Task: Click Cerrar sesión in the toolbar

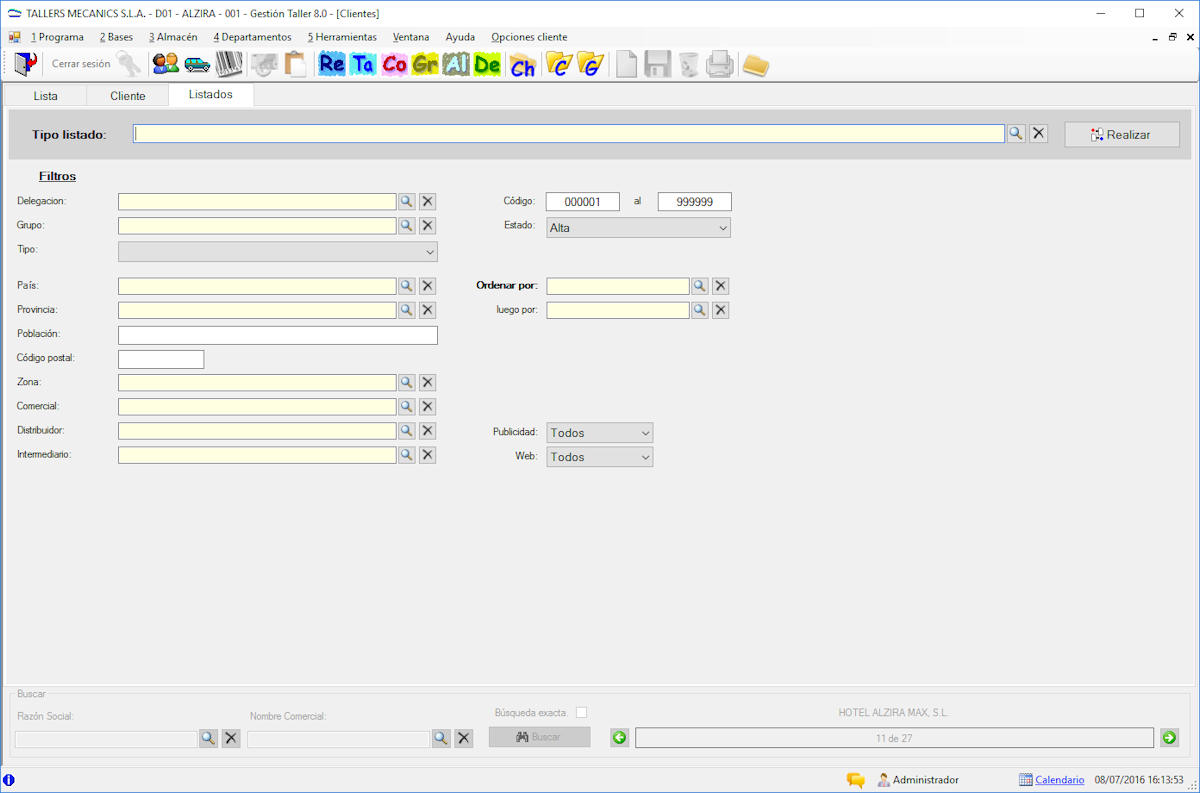Action: point(81,64)
